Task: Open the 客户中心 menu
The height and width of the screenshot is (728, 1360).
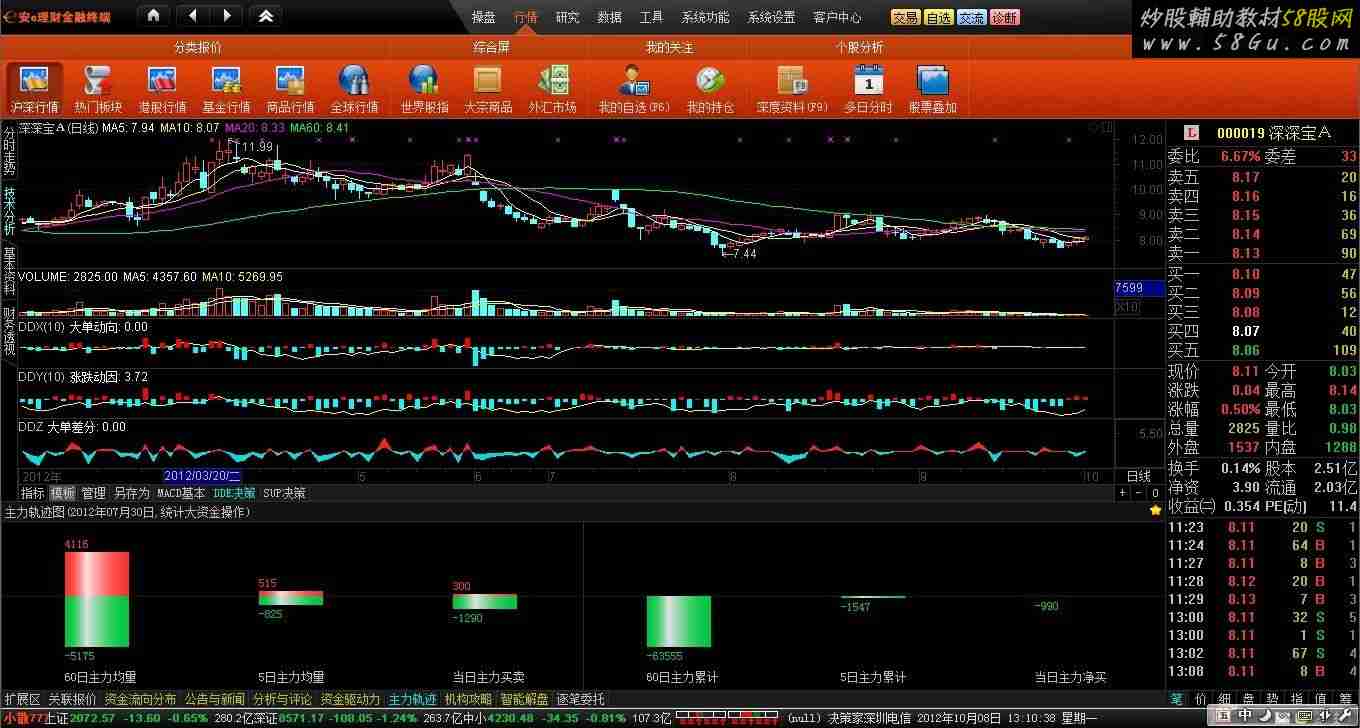Action: 838,17
